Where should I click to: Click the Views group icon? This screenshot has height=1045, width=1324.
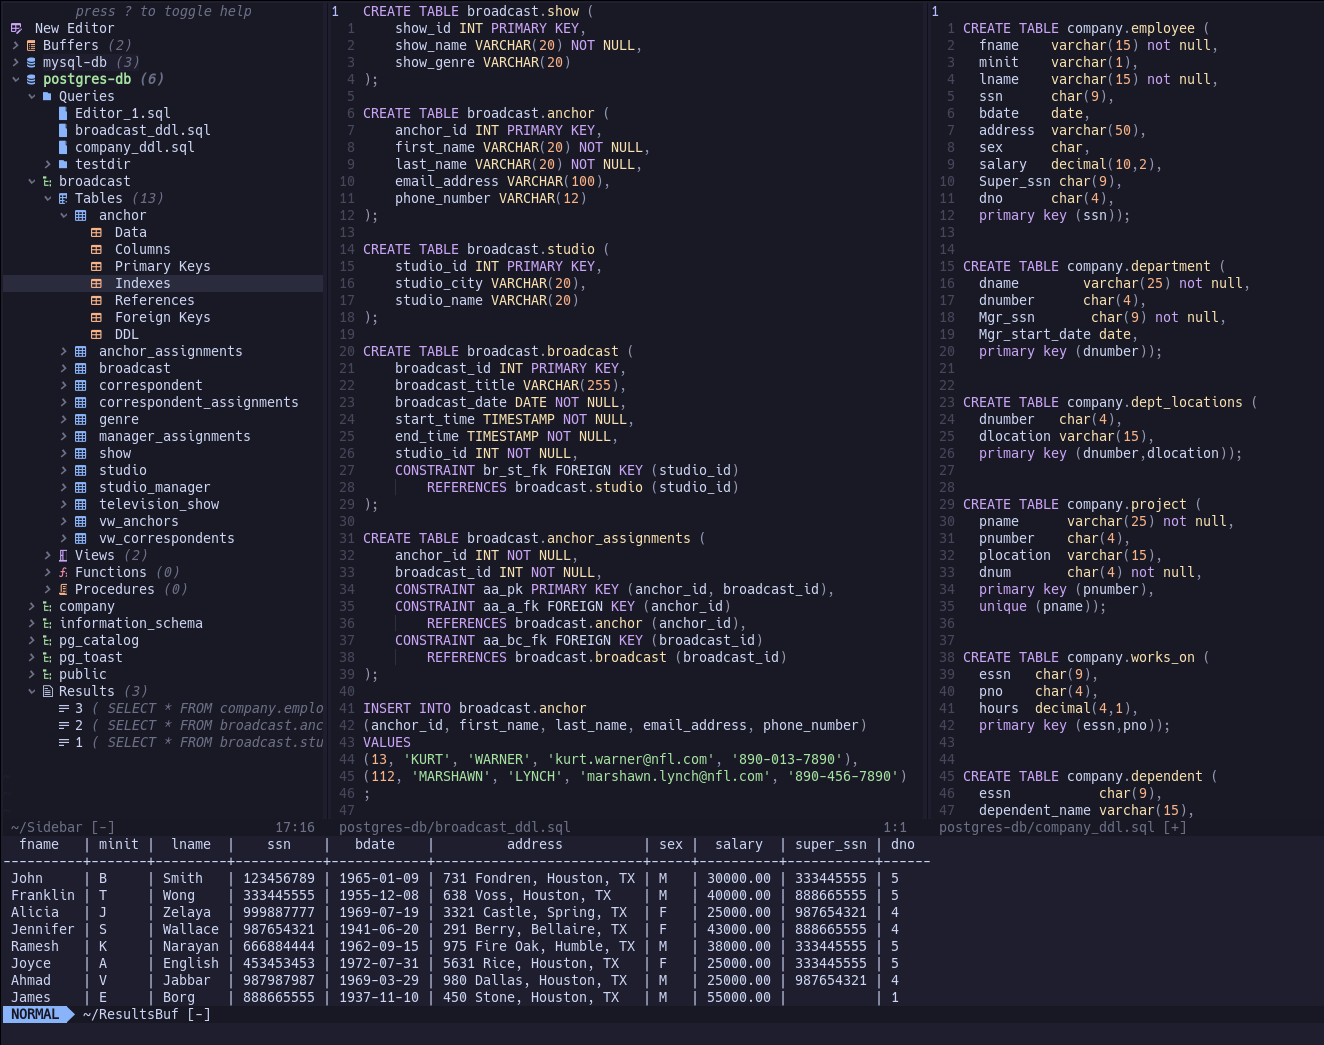click(x=63, y=555)
